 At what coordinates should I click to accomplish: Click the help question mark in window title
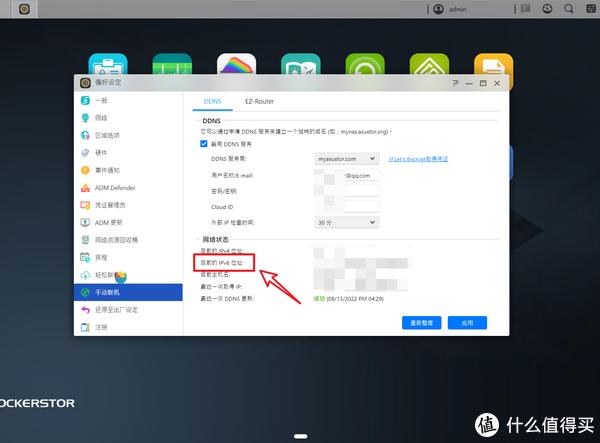455,83
